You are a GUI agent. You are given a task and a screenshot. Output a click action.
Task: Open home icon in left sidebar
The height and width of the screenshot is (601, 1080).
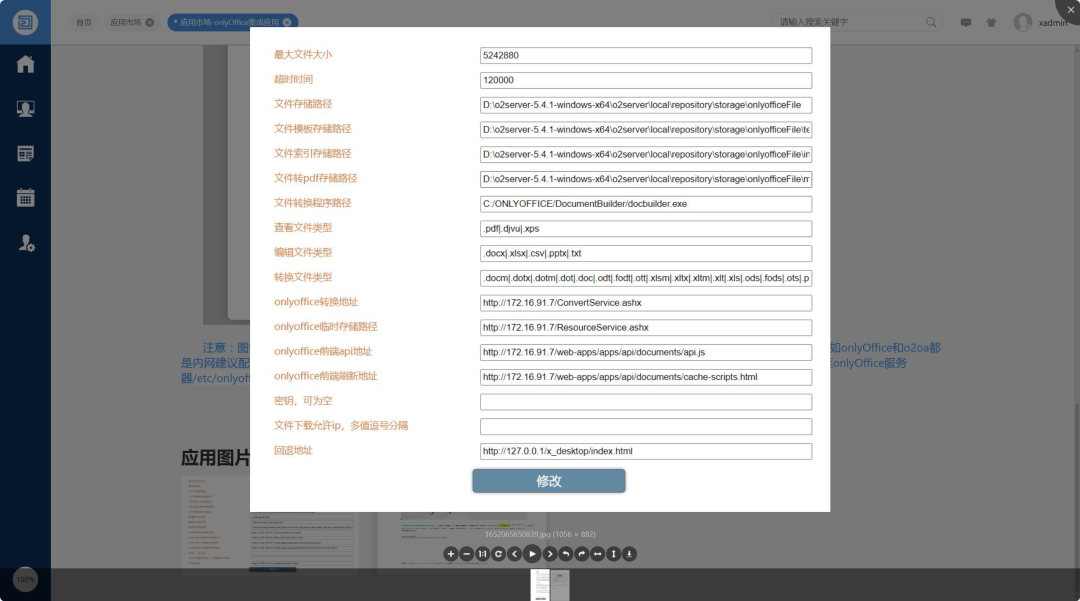[25, 64]
